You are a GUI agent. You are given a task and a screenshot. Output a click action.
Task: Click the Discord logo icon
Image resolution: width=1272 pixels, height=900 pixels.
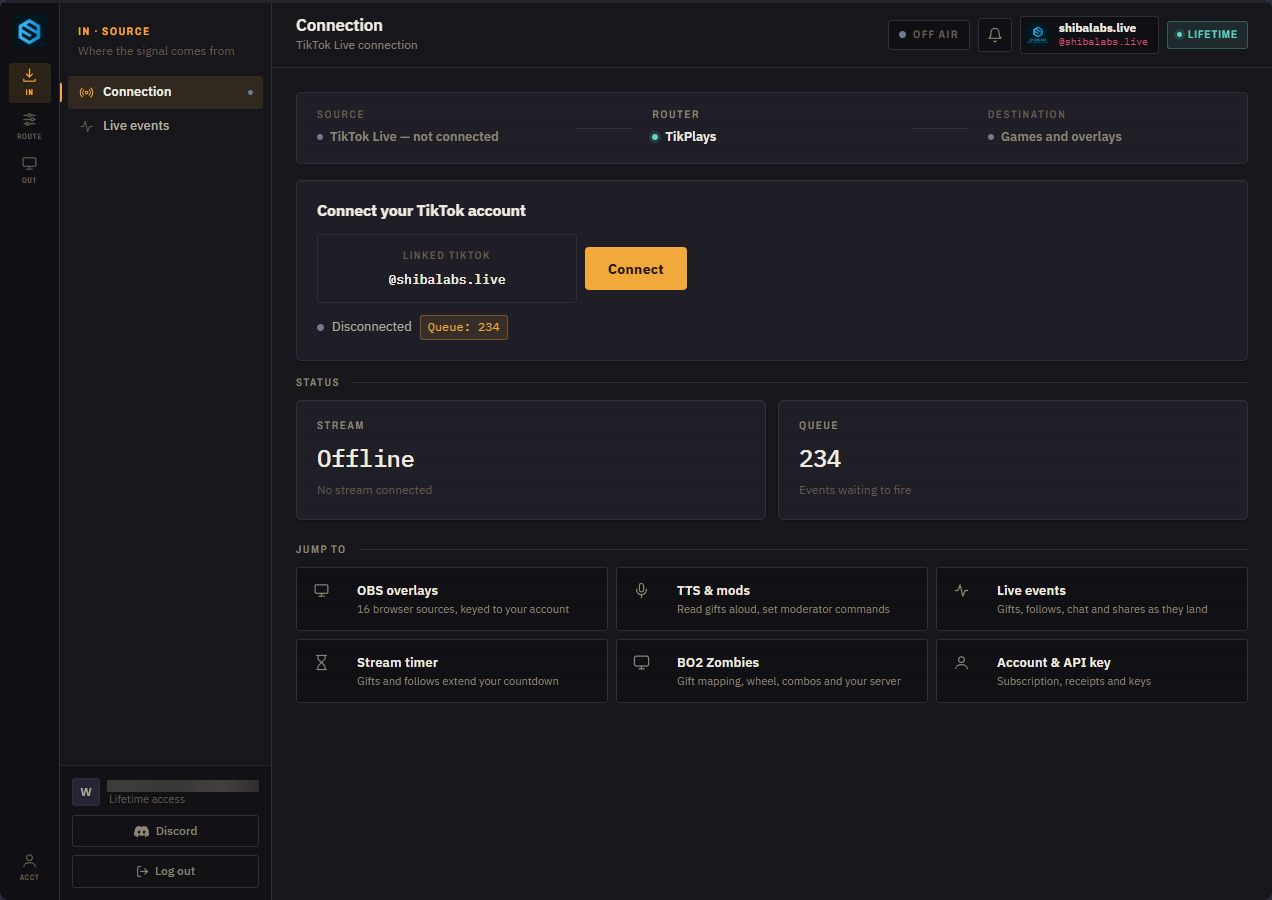[141, 831]
